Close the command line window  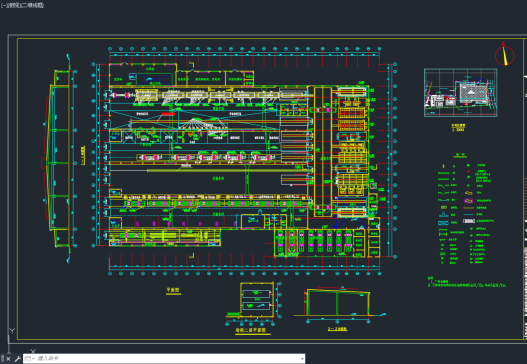click(x=8, y=359)
